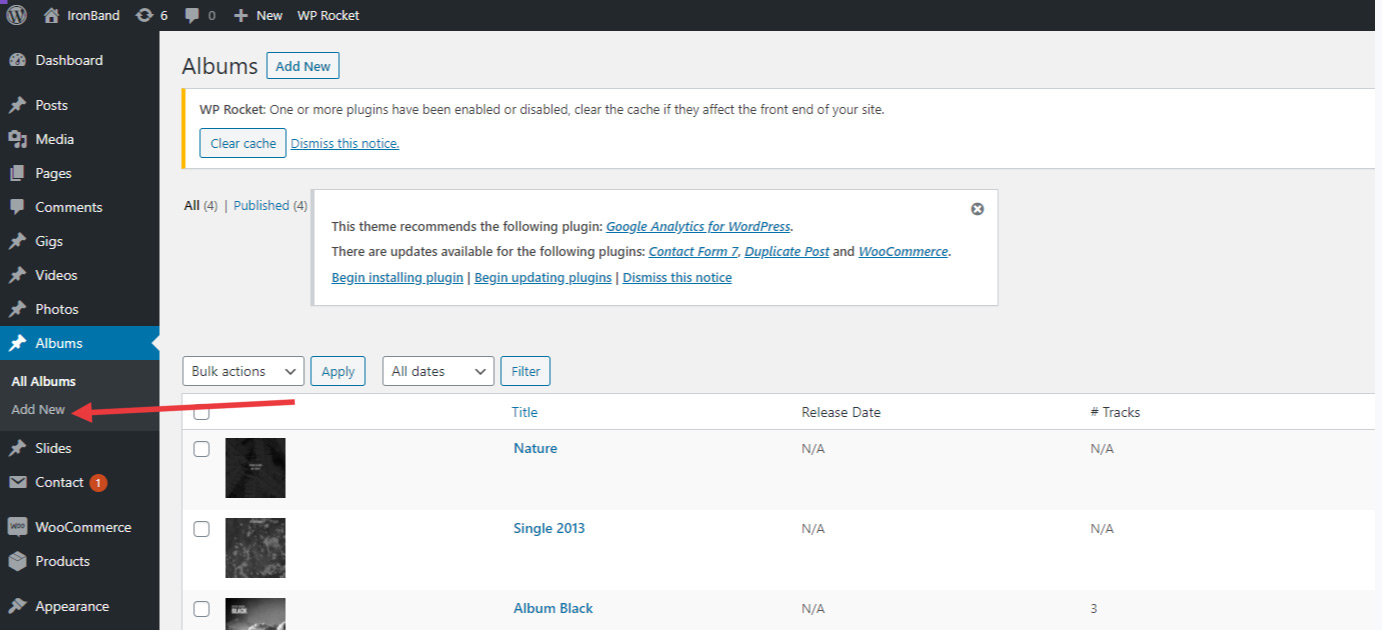The width and height of the screenshot is (1382, 630).
Task: Open the Duplicate Post link
Action: click(787, 252)
